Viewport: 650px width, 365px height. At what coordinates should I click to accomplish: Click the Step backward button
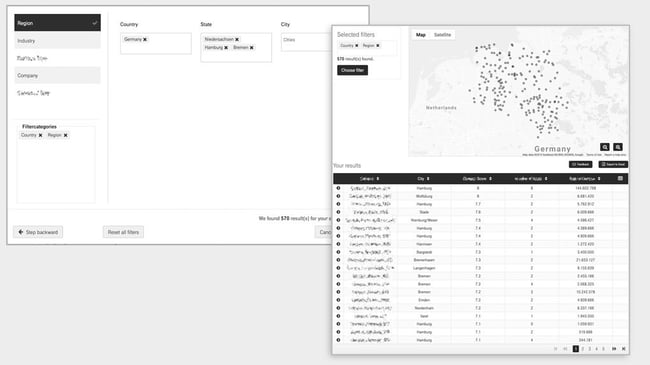(x=38, y=232)
